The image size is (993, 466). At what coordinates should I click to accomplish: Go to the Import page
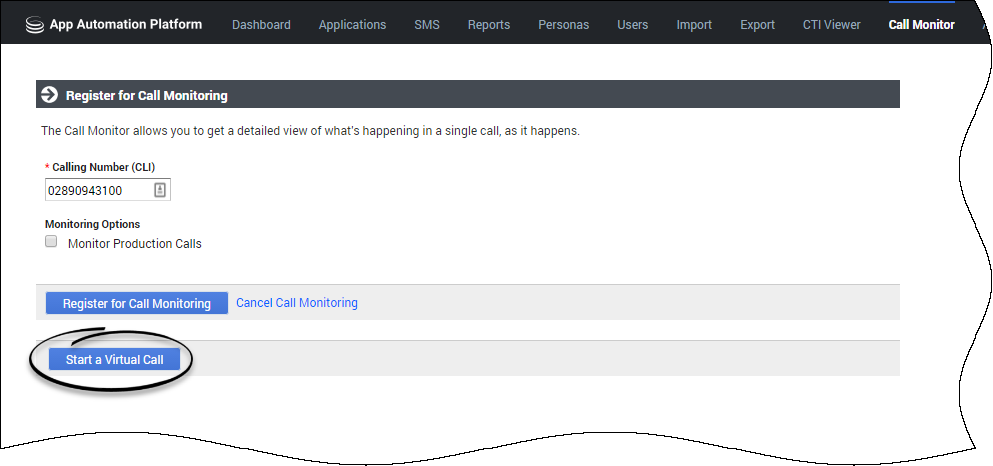tap(694, 25)
